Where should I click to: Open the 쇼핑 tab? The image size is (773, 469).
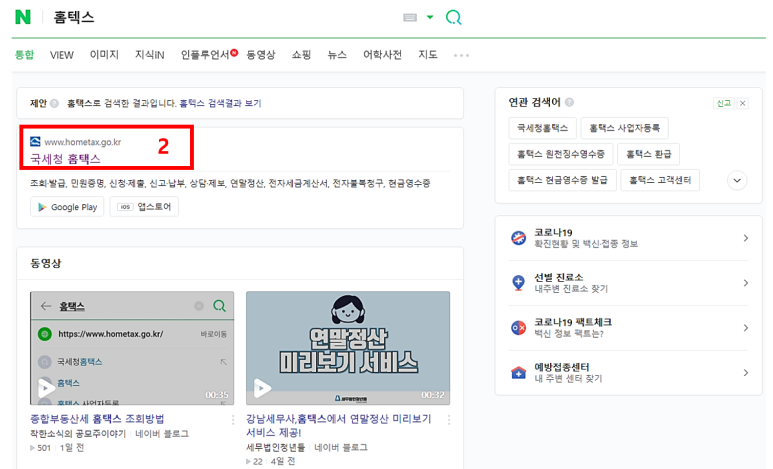tap(301, 54)
